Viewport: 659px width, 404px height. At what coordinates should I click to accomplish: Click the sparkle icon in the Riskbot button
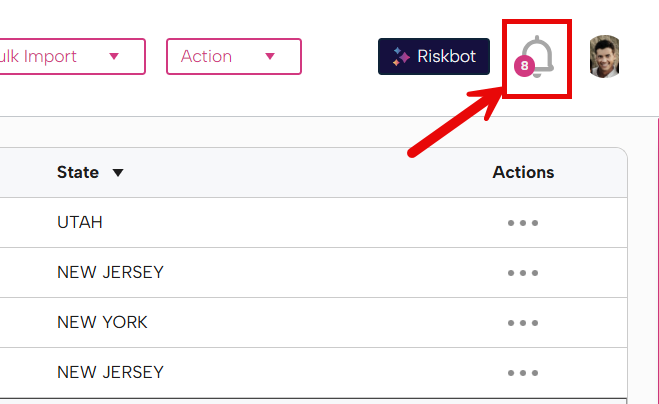click(x=401, y=57)
